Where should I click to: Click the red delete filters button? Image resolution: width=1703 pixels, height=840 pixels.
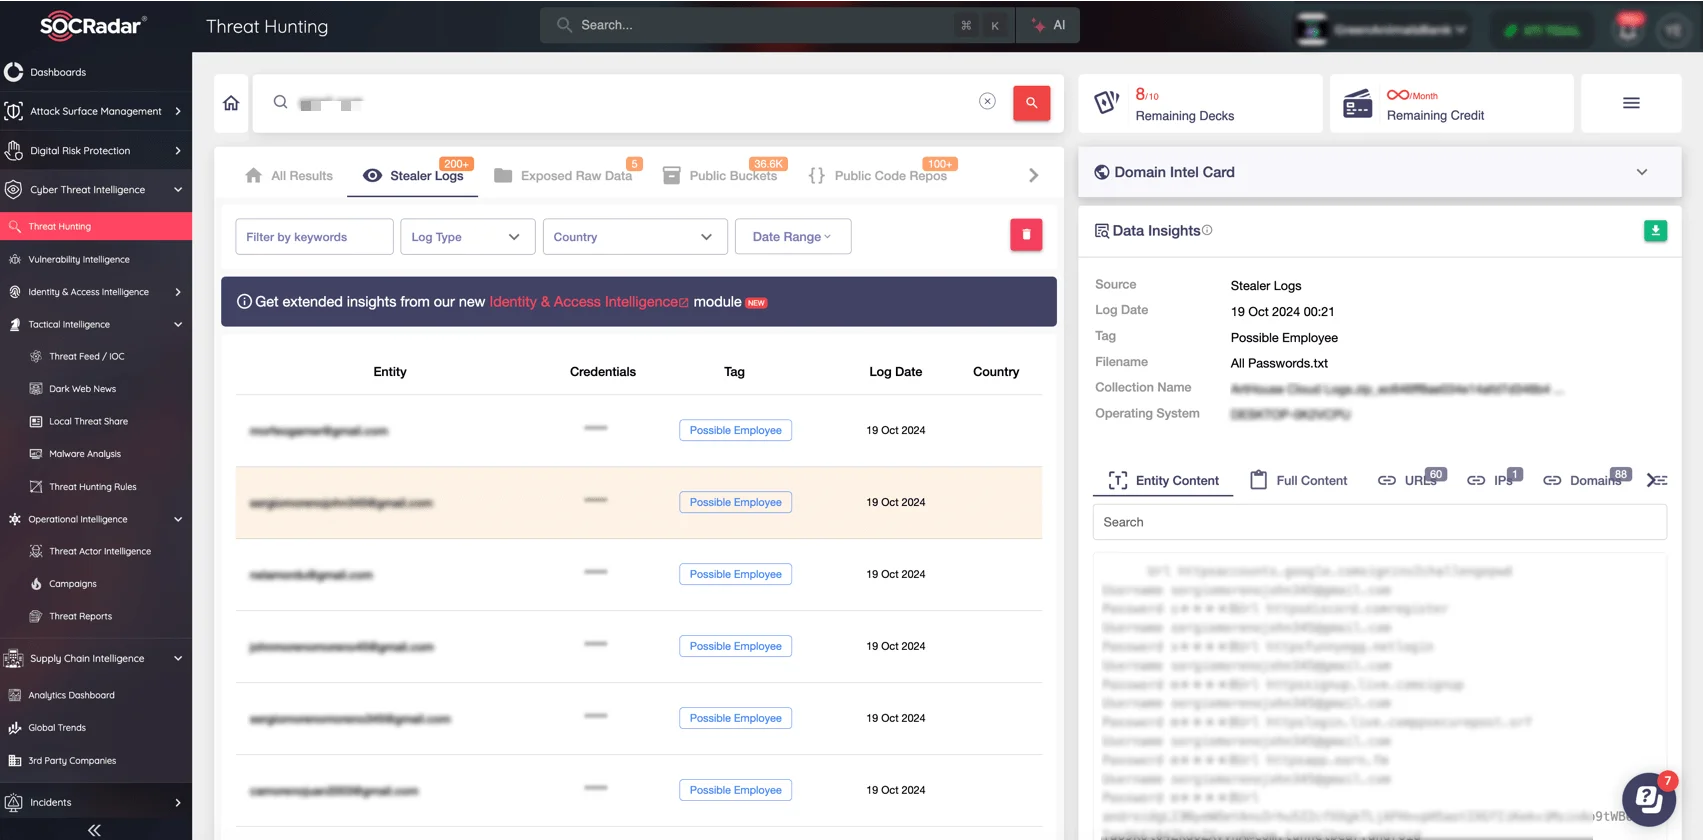1026,235
